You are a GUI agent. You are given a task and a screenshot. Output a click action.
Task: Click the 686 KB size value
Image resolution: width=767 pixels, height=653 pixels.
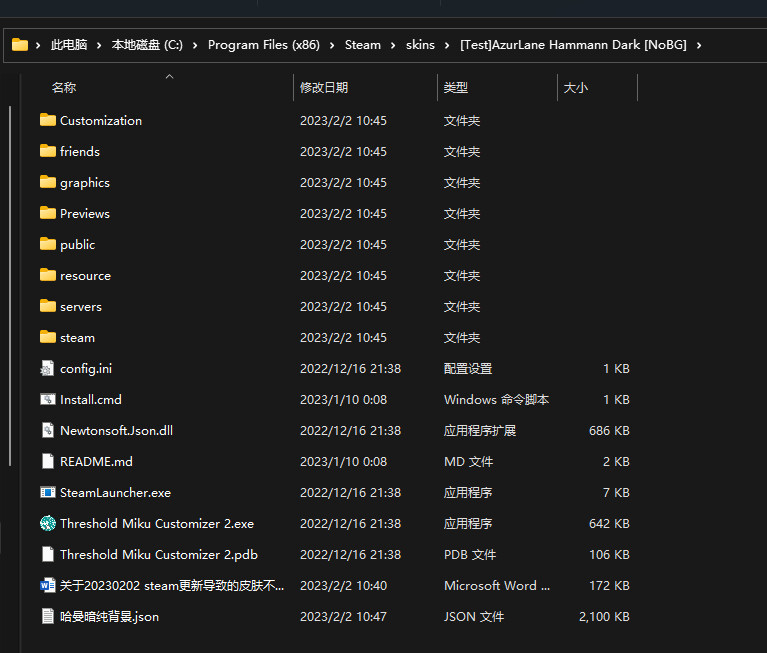tap(609, 431)
